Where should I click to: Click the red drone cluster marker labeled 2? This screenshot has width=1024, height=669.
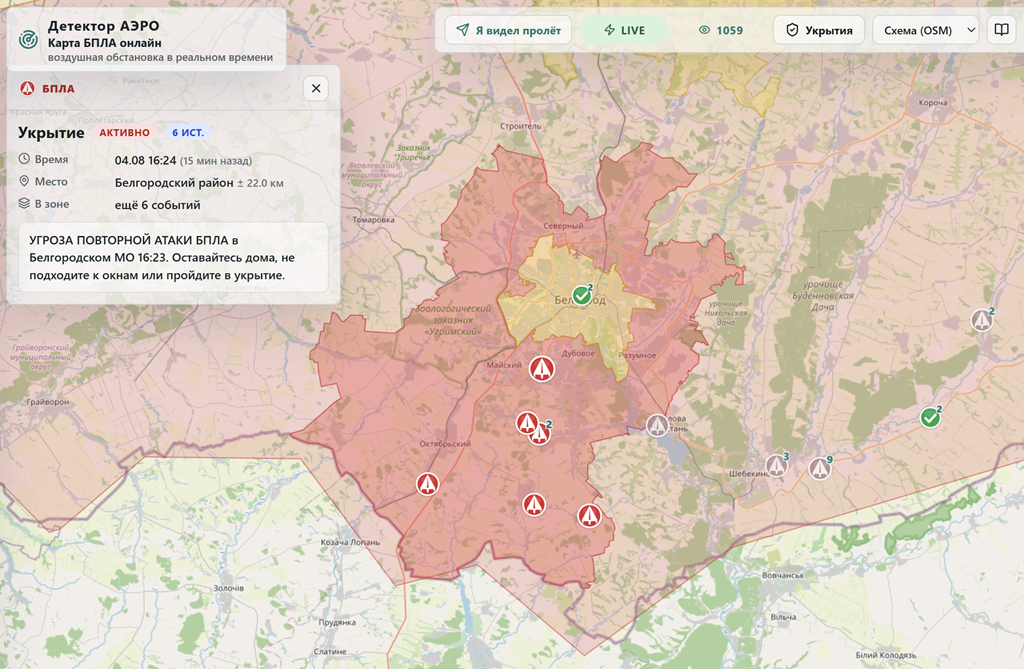pos(539,434)
